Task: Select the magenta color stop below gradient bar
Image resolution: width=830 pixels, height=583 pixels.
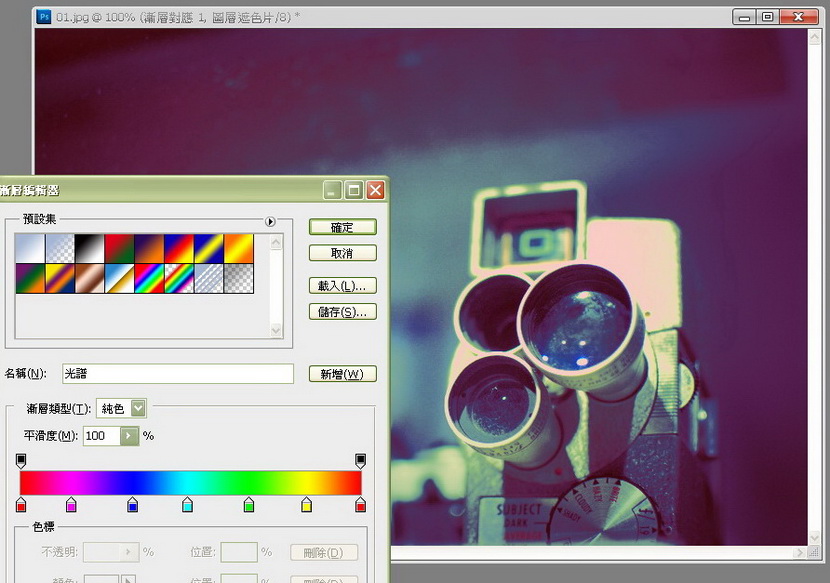Action: point(71,506)
